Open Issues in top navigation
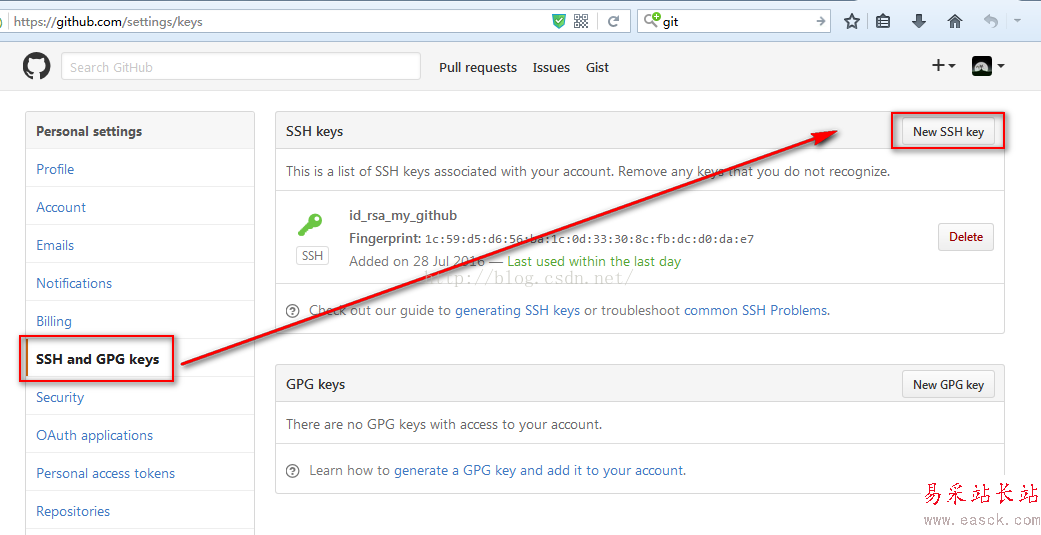This screenshot has width=1041, height=535. coord(551,67)
